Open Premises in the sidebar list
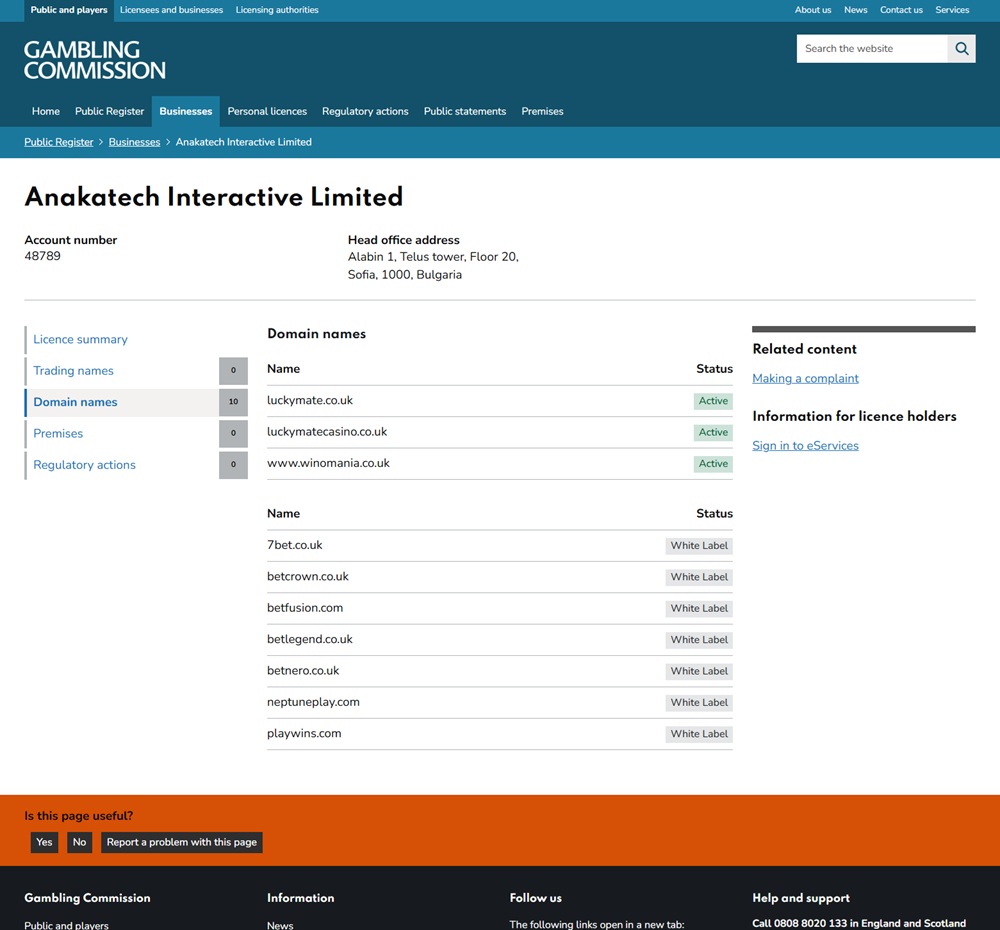1000x930 pixels. point(58,433)
